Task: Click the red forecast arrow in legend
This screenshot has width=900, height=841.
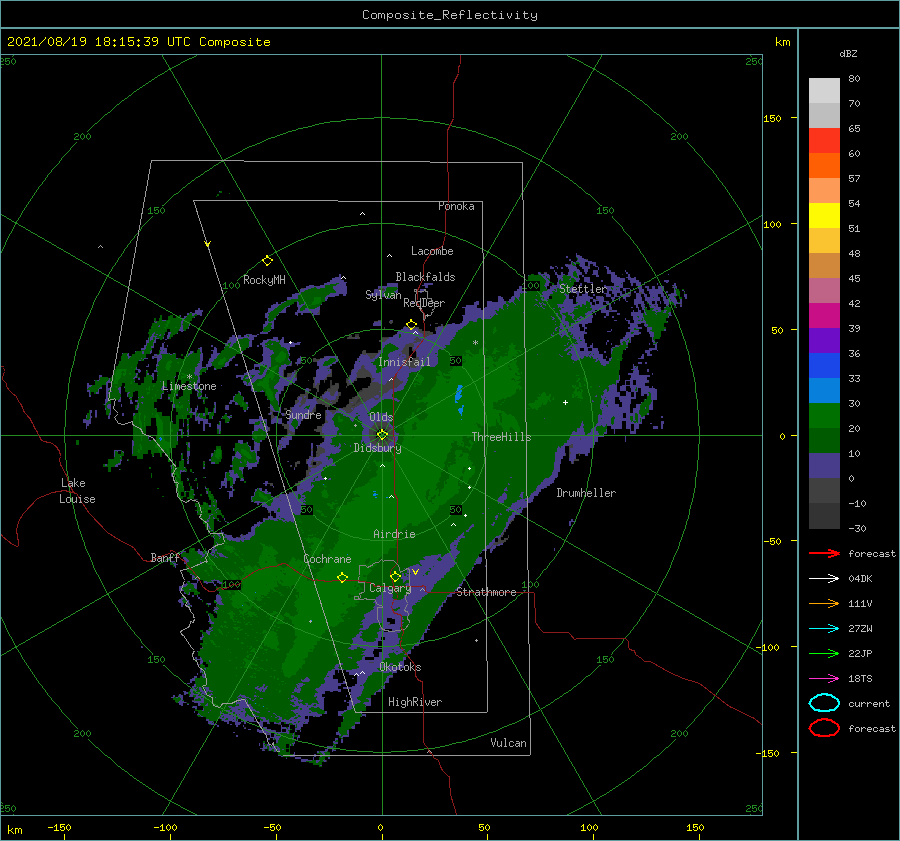Action: [824, 553]
